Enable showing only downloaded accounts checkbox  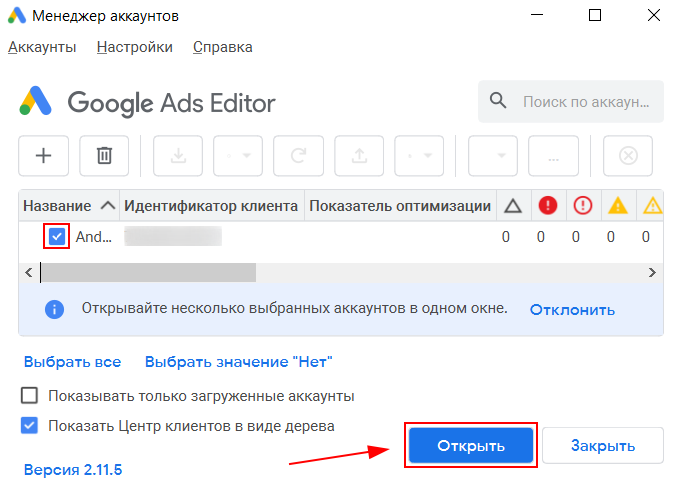click(x=30, y=396)
